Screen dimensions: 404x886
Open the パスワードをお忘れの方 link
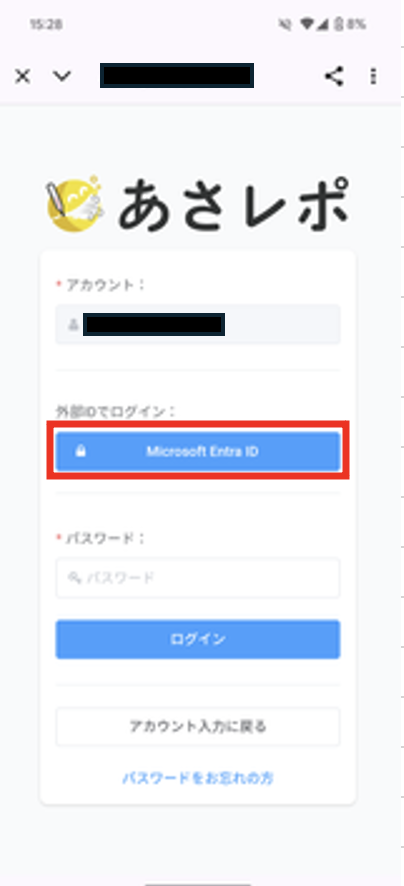198,778
